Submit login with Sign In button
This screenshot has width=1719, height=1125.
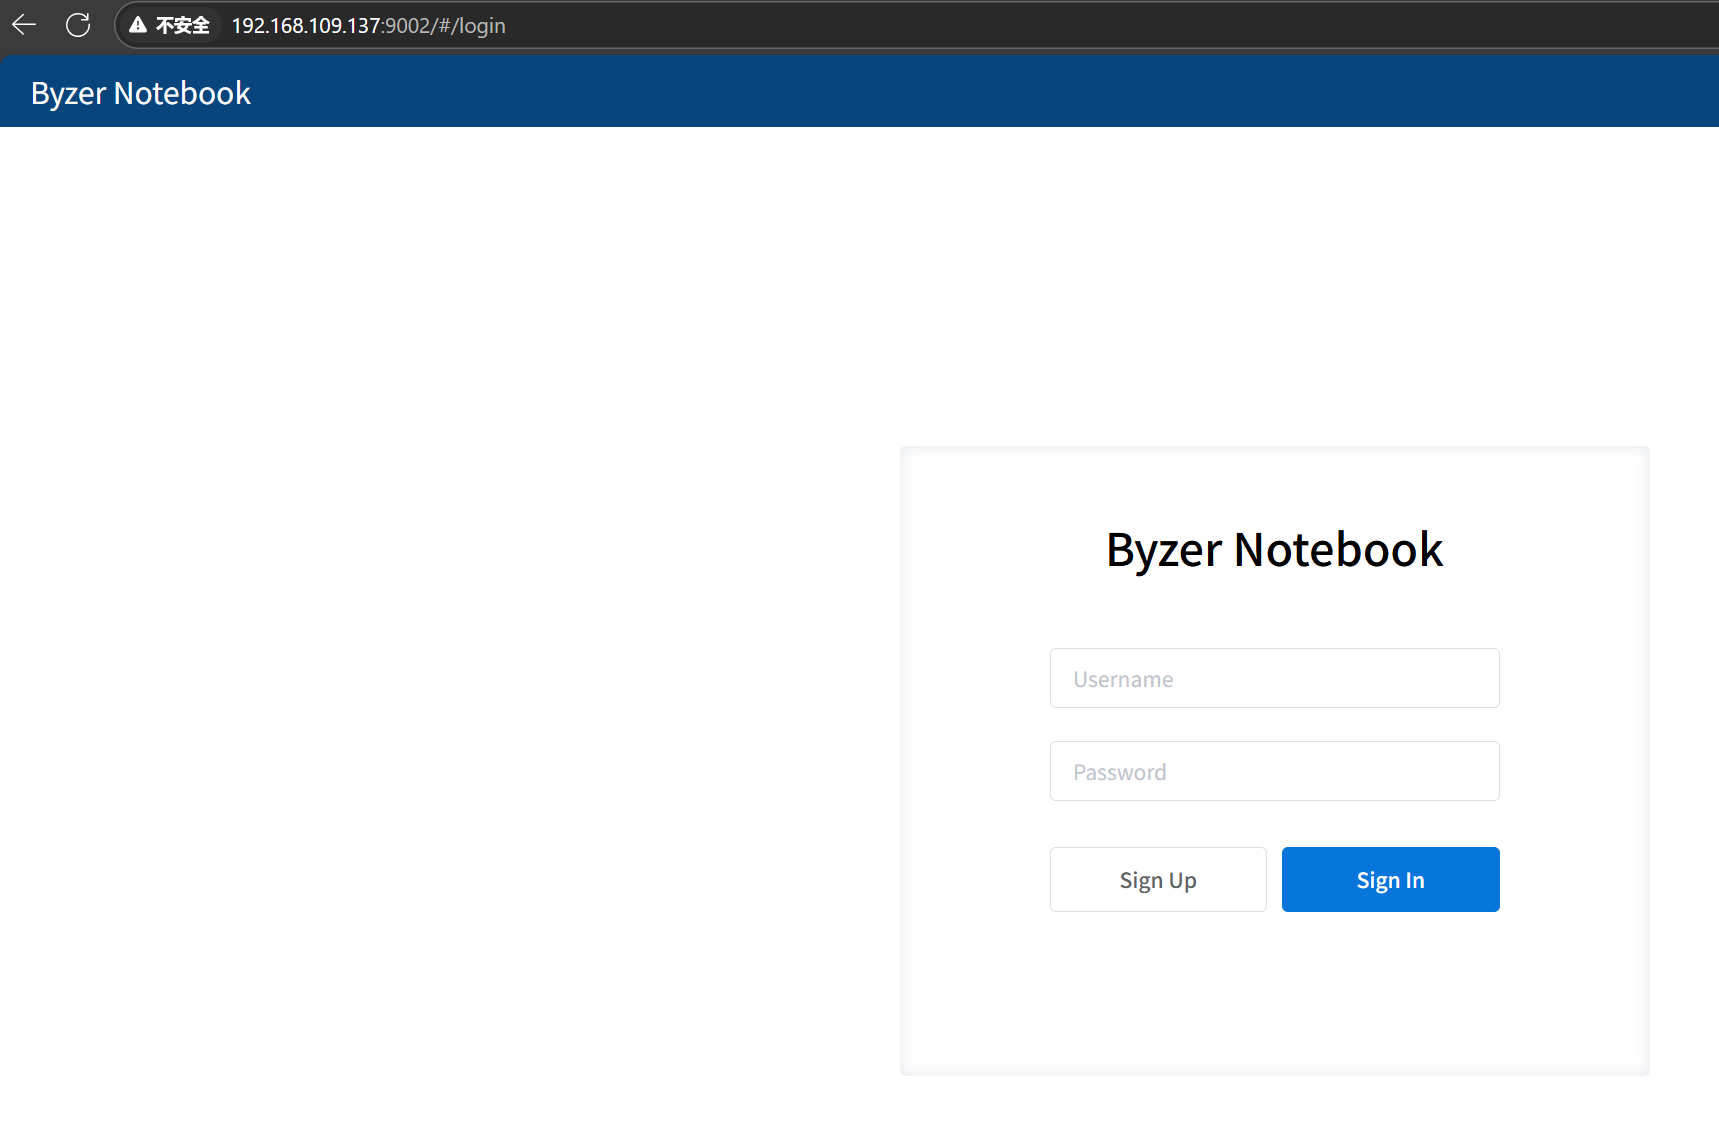(1390, 879)
